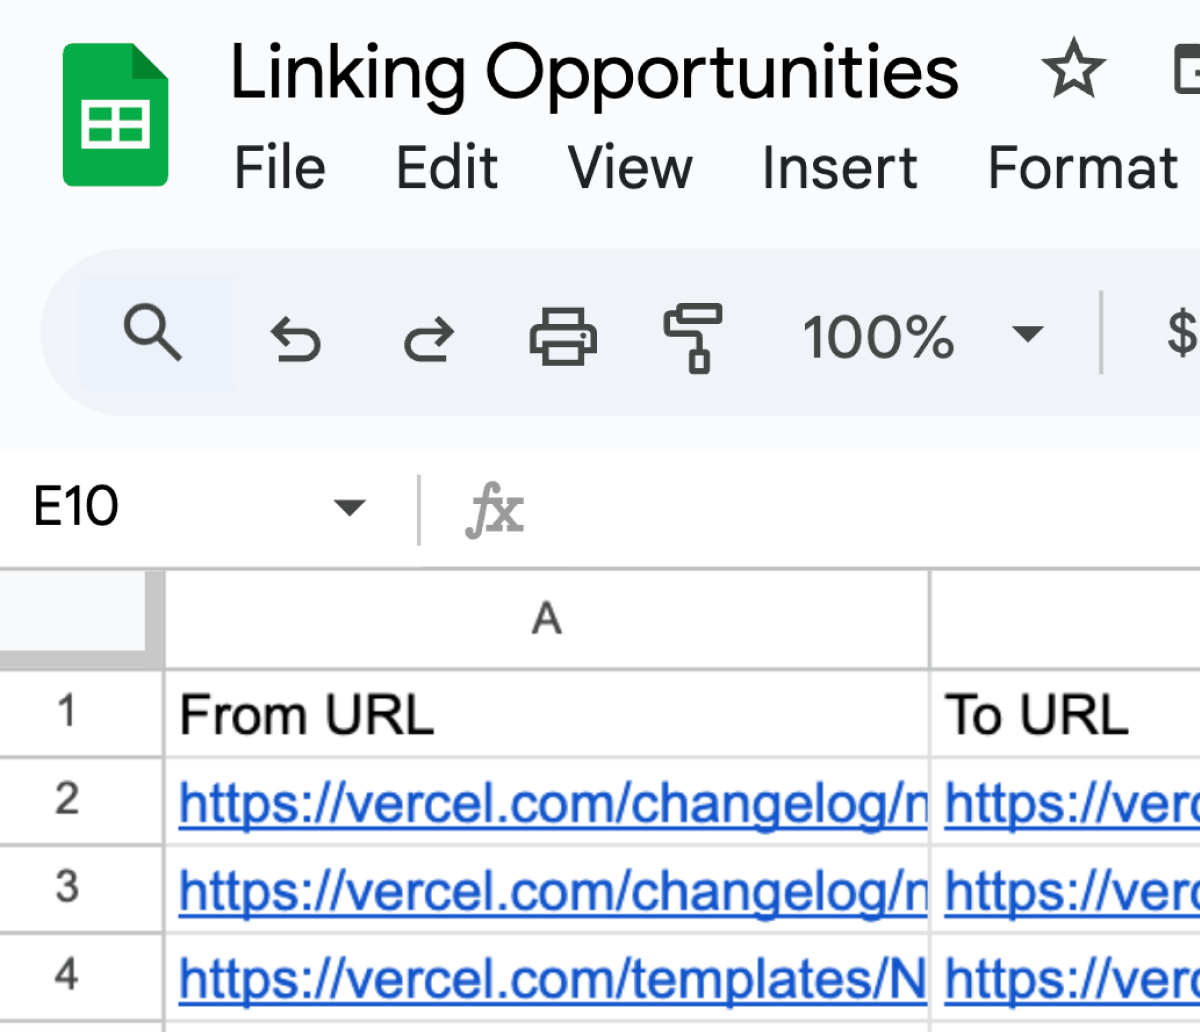This screenshot has height=1032, width=1200.
Task: Open the name box dropdown arrow
Action: click(349, 508)
